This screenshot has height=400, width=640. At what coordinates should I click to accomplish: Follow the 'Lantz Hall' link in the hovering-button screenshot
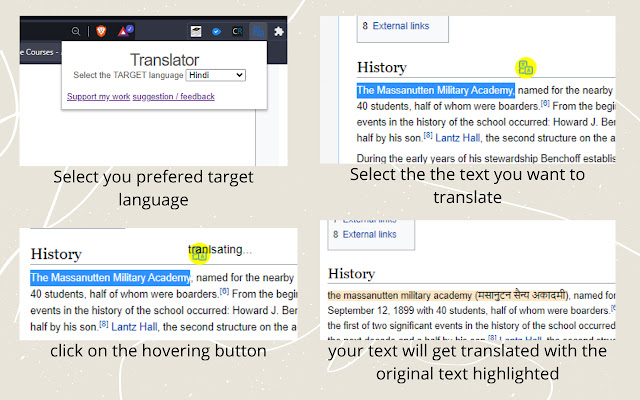(x=134, y=327)
